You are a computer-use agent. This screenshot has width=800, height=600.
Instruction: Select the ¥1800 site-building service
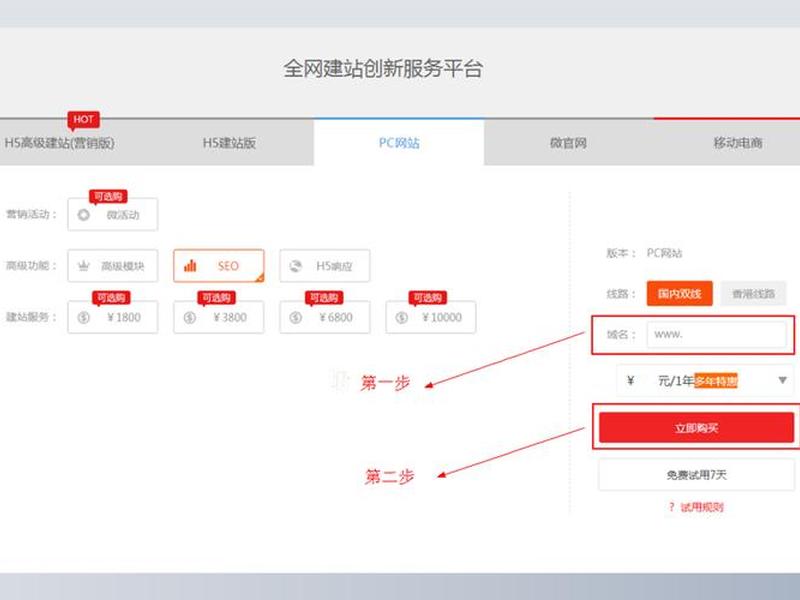tap(113, 317)
